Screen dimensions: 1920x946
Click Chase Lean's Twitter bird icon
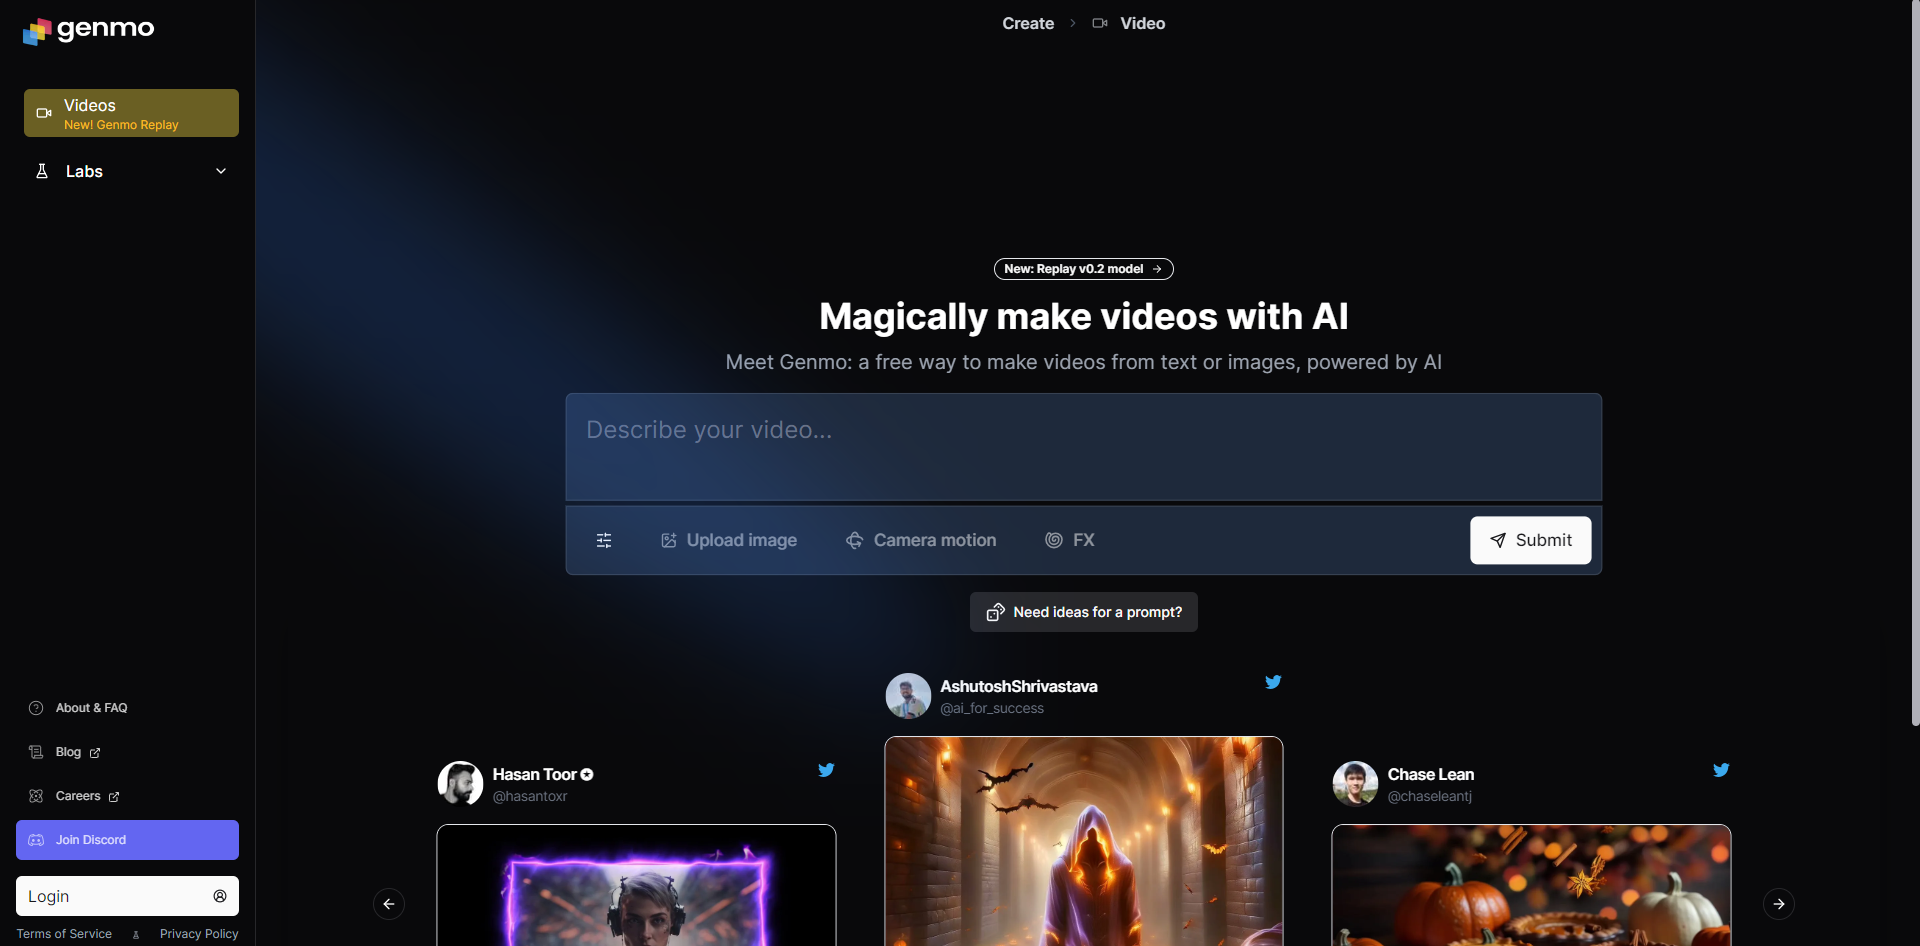tap(1720, 770)
